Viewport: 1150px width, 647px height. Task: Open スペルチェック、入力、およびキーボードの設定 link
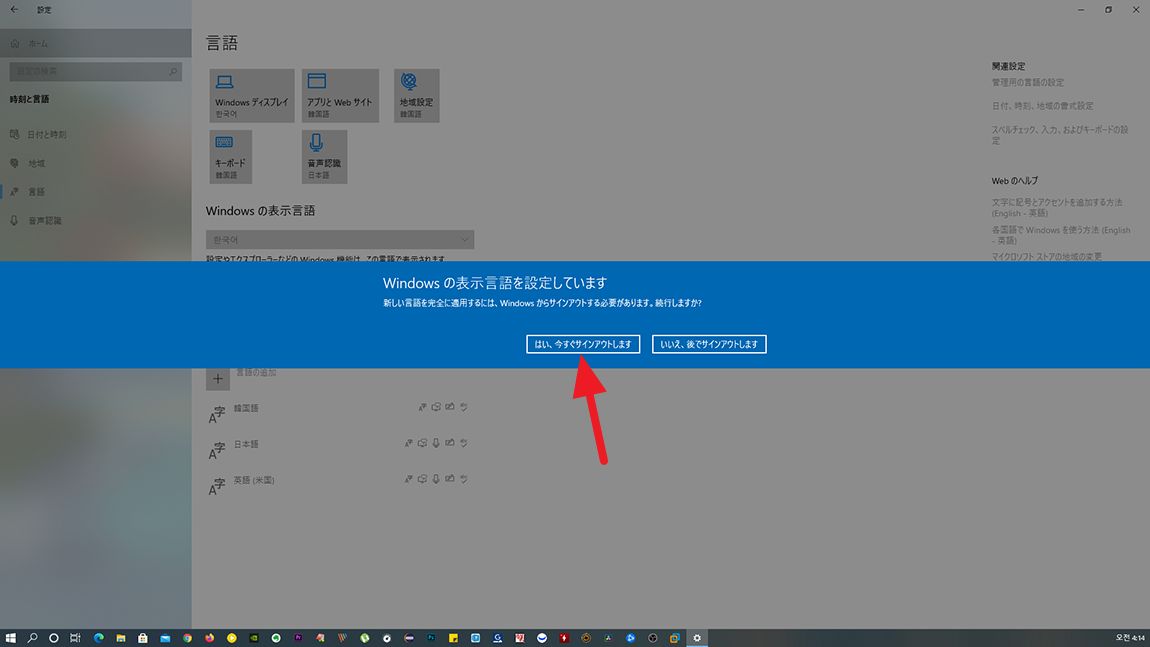[1060, 135]
